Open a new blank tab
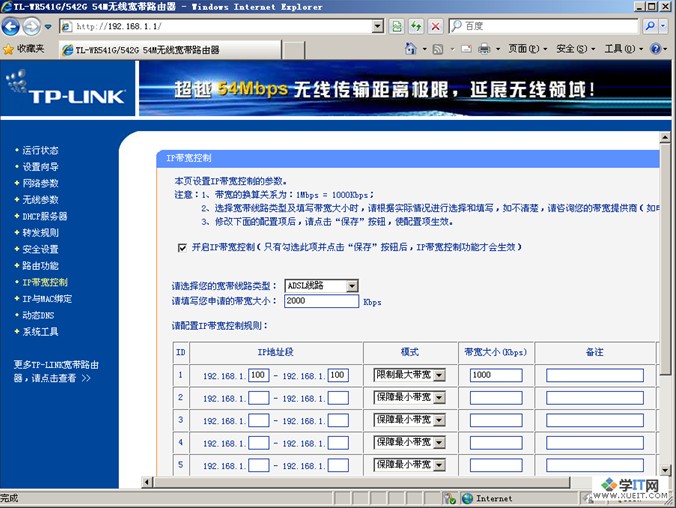This screenshot has width=676, height=508. 294,50
